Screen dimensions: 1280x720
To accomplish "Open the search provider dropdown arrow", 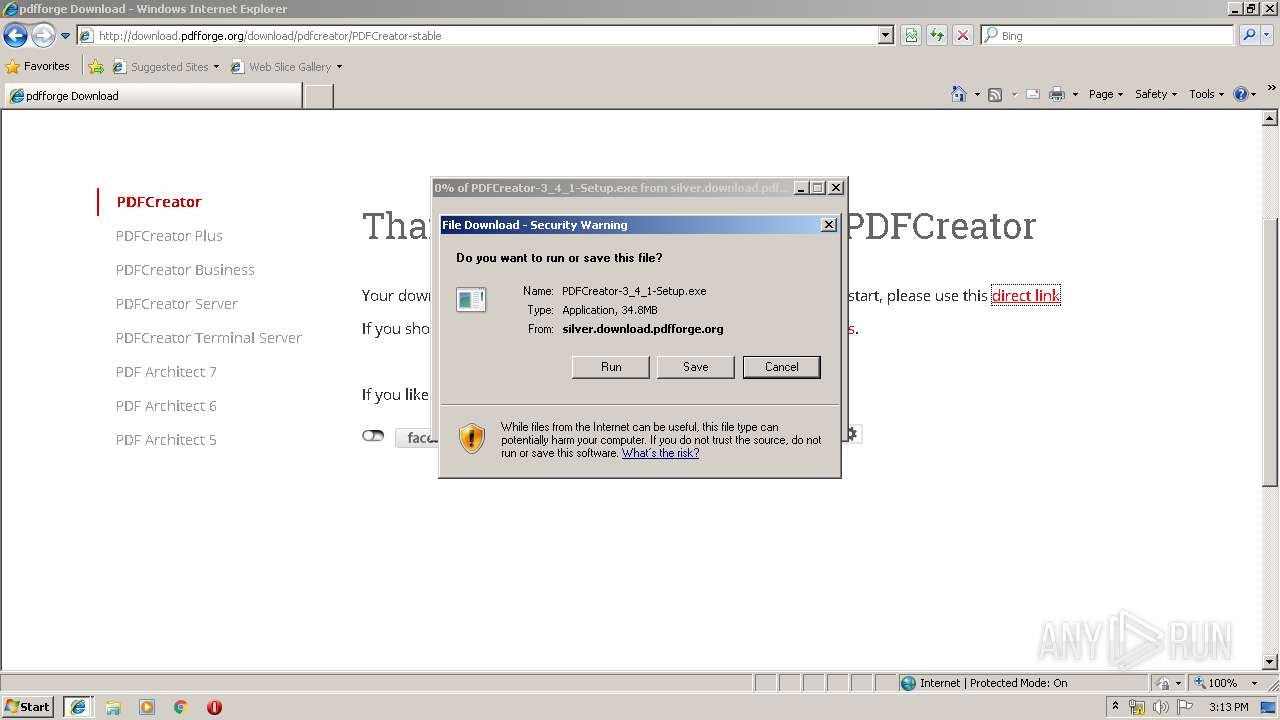I will (x=1266, y=36).
